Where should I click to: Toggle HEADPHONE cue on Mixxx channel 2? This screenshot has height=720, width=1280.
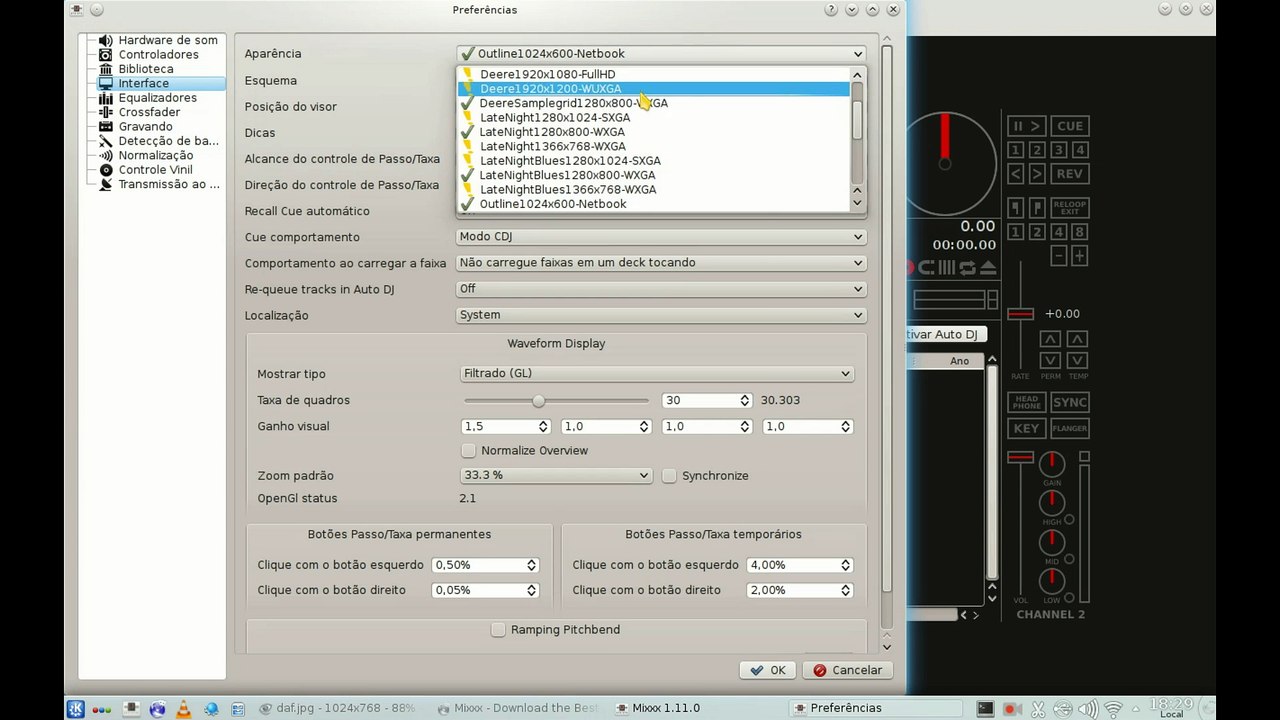tap(1027, 402)
